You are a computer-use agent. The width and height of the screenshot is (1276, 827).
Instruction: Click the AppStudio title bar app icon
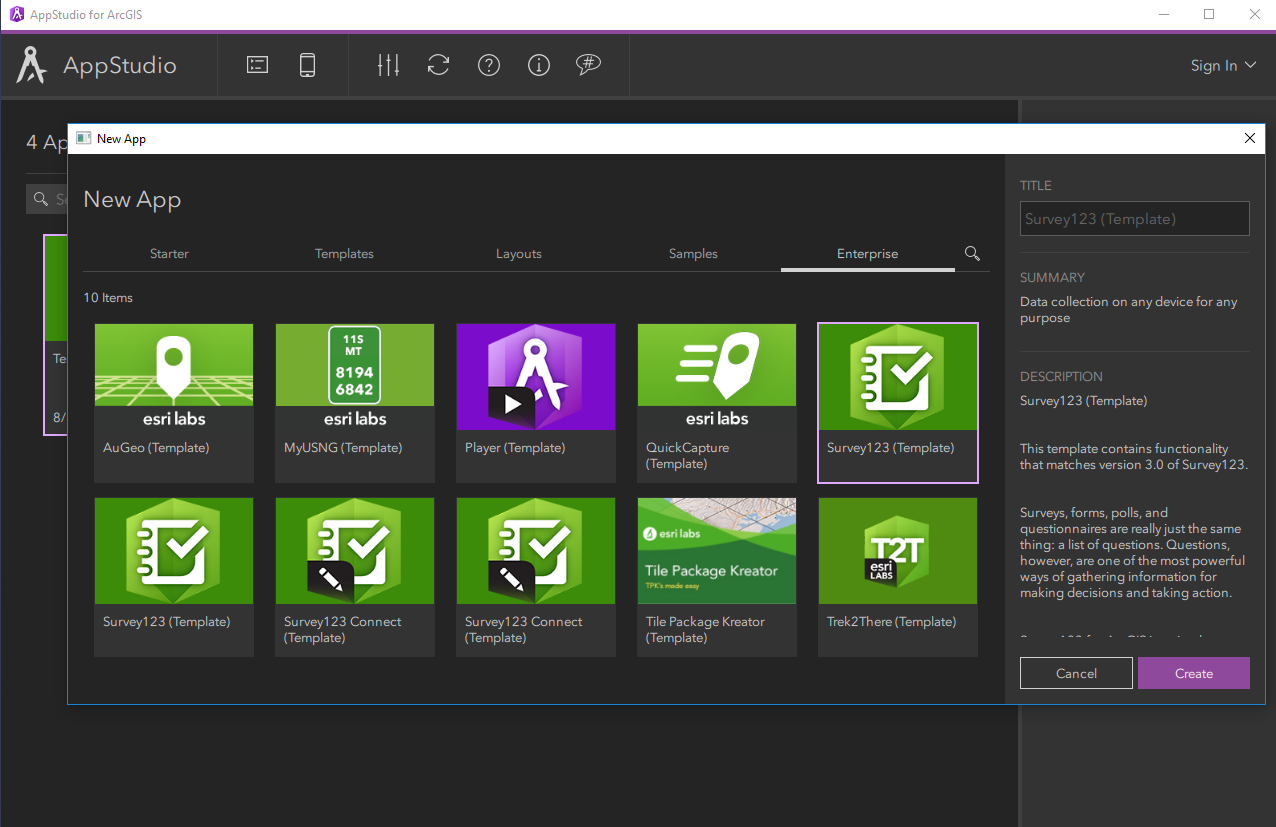tap(17, 14)
